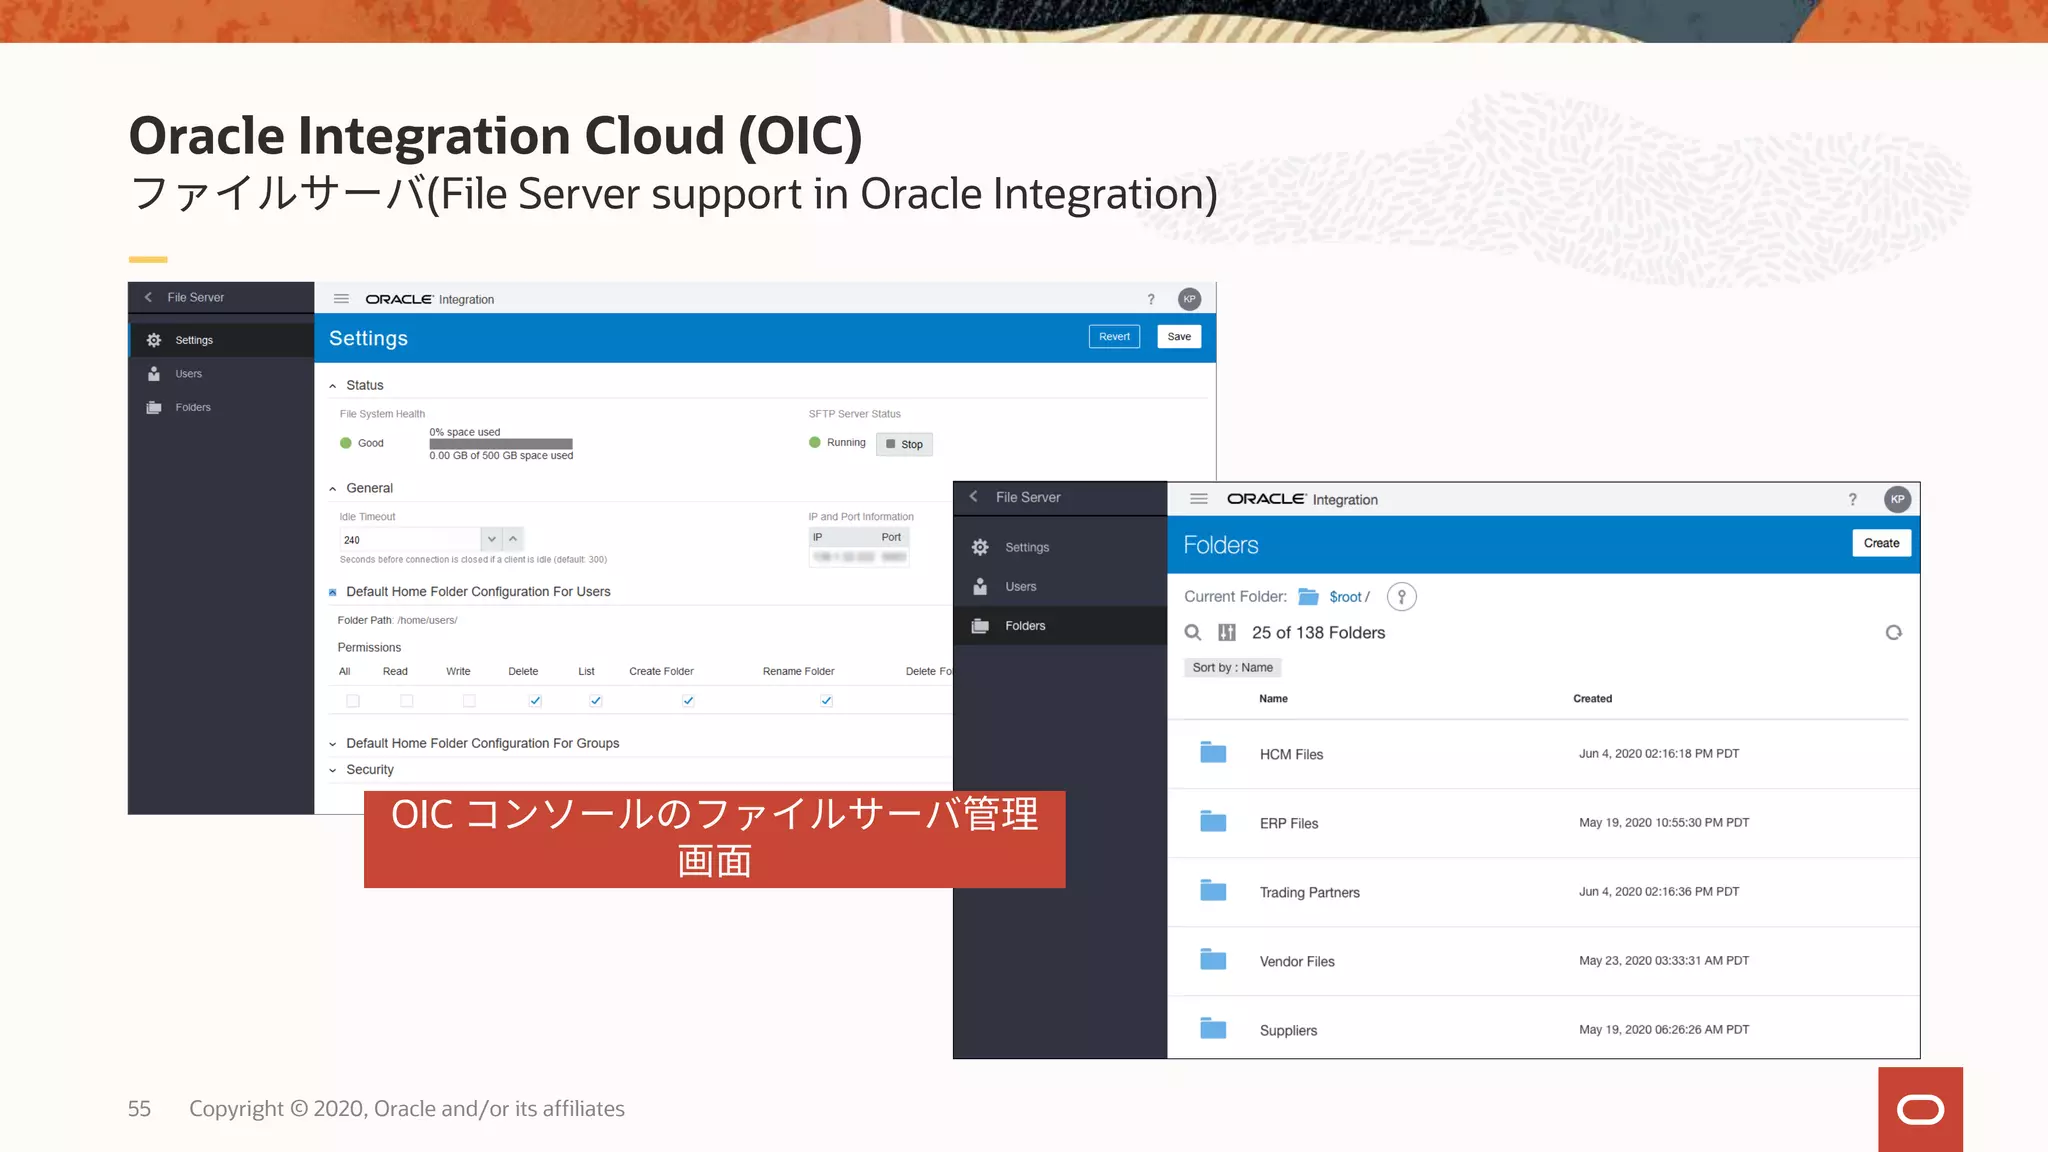This screenshot has height=1152, width=2048.
Task: Select Settings in the Folders window sidebar
Action: 1060,547
